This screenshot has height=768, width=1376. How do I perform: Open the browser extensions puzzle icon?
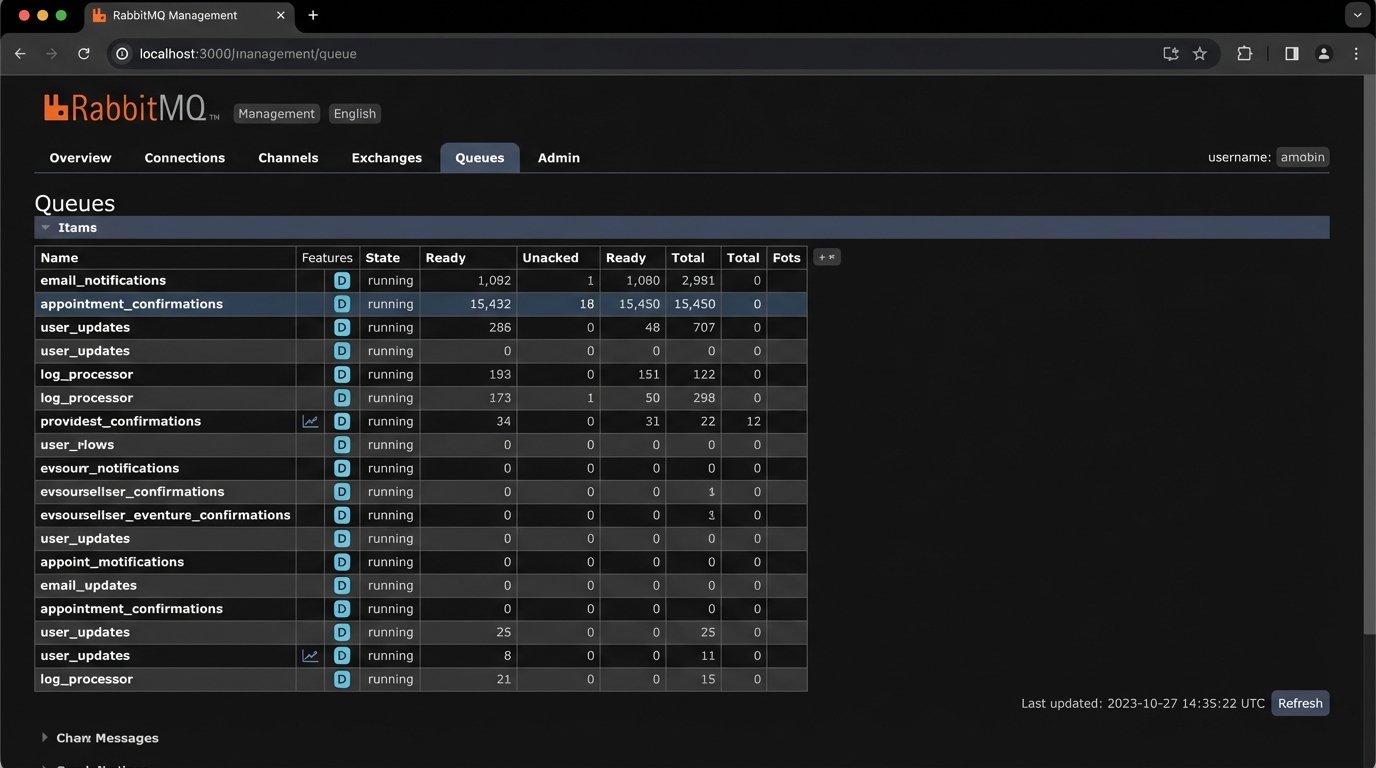tap(1245, 54)
